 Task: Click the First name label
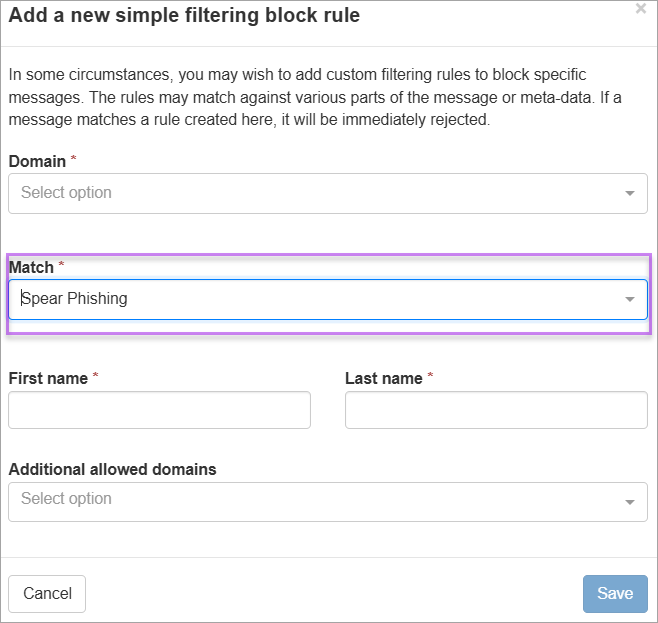48,378
